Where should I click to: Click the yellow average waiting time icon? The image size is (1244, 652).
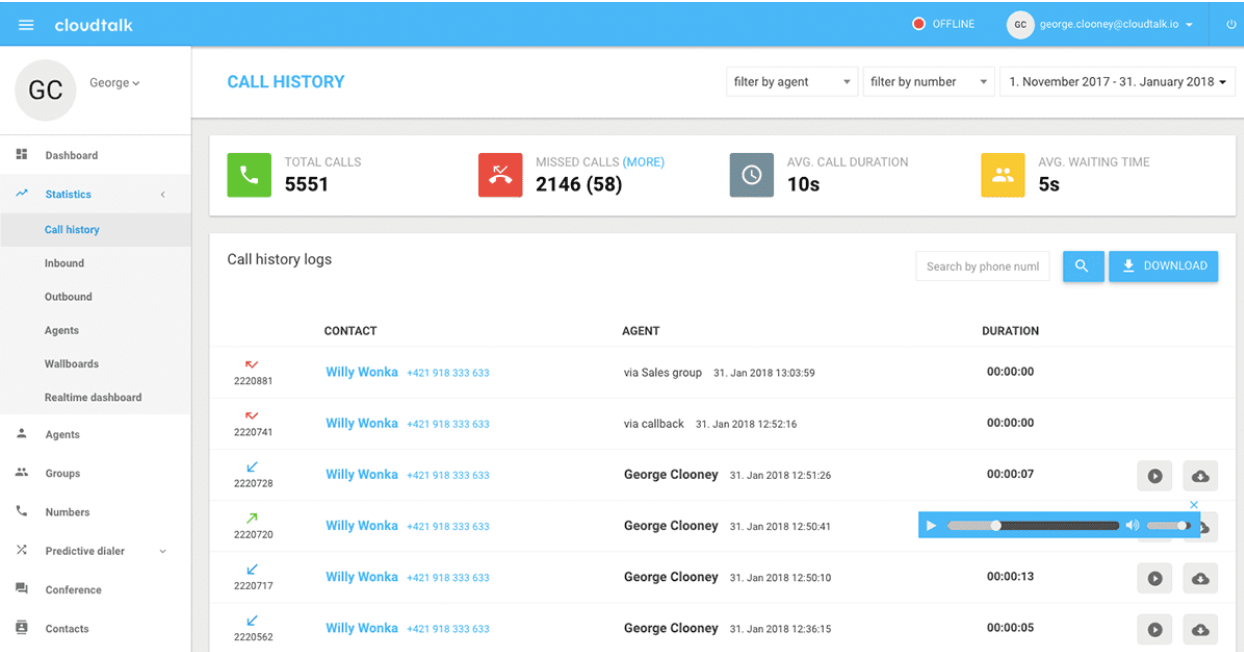point(1003,174)
